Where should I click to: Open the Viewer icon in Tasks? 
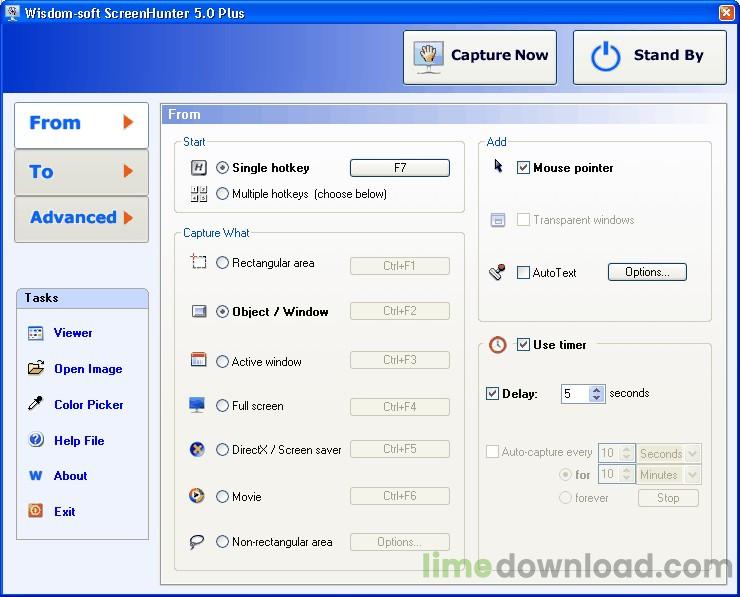[36, 333]
